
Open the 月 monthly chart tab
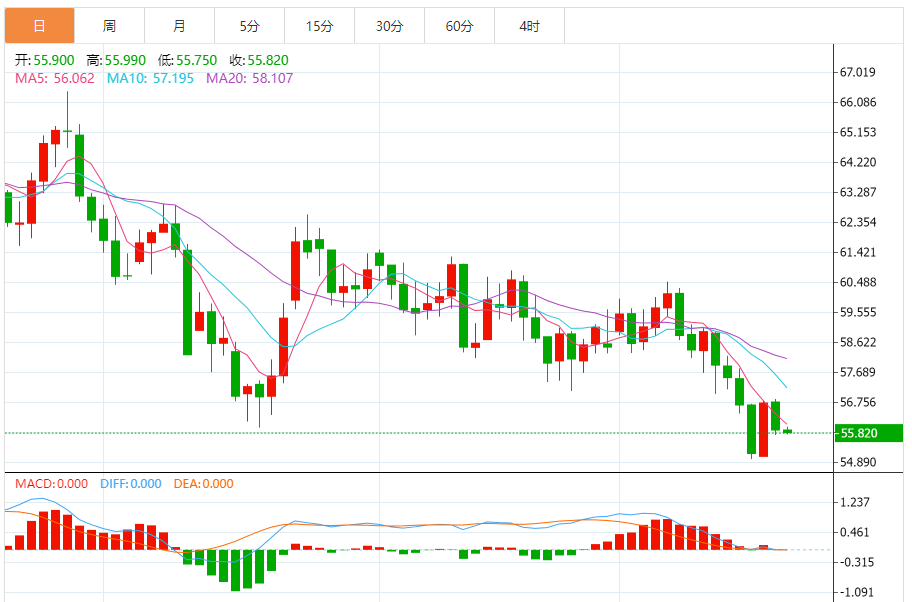(x=179, y=26)
